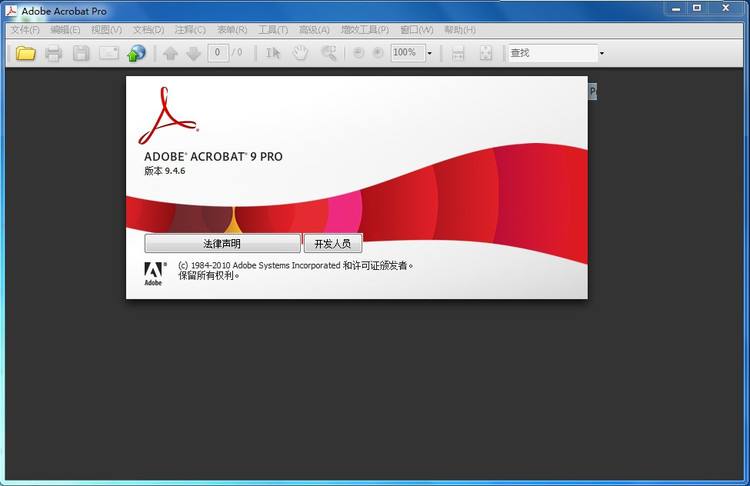Click the page number input field
Viewport: 750px width, 486px height.
[218, 53]
